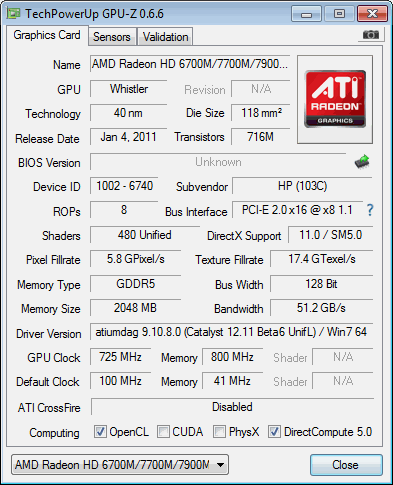The width and height of the screenshot is (393, 485).
Task: Select the Graphics Card tab
Action: pyautogui.click(x=47, y=35)
